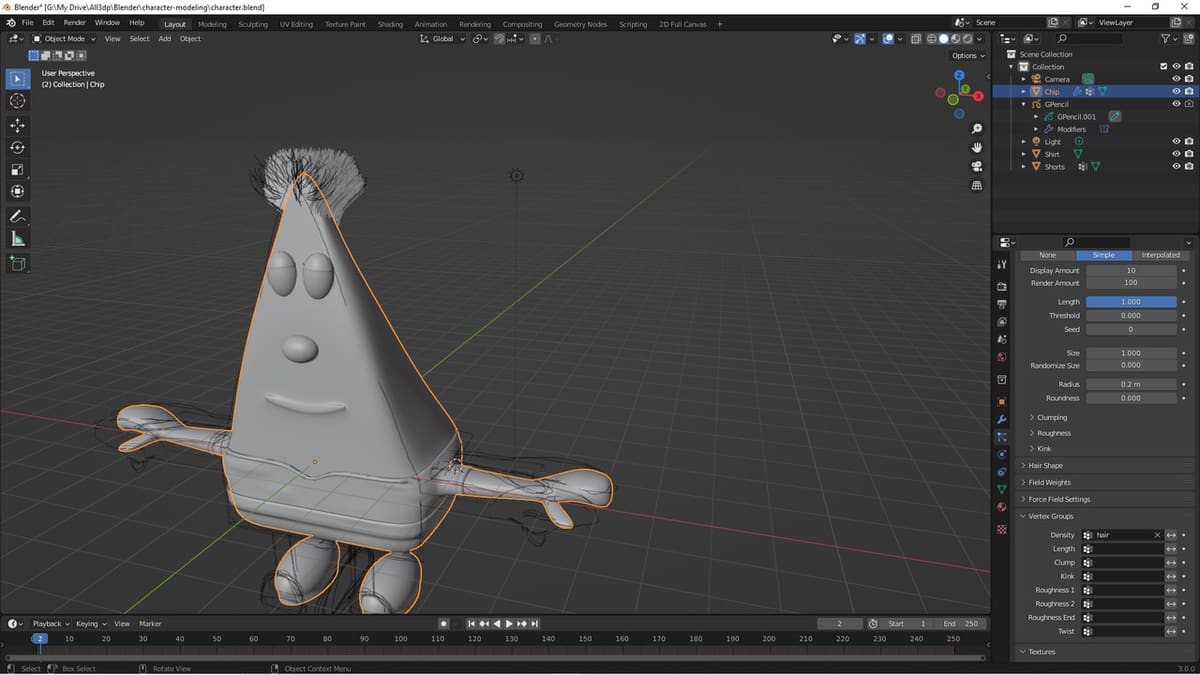Select the Cursor tool in viewport toolbar
The width and height of the screenshot is (1200, 675).
tap(18, 101)
